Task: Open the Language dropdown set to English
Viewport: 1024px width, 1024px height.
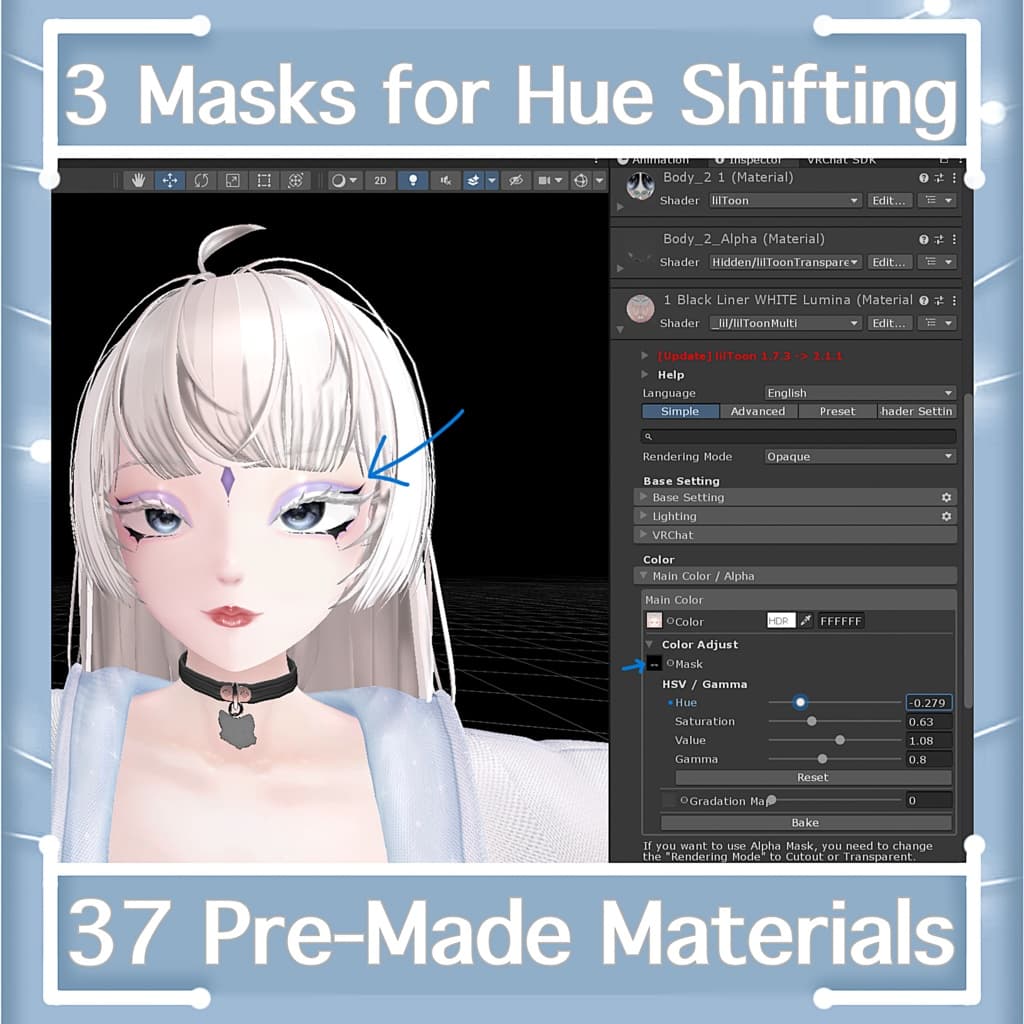Action: click(x=860, y=393)
